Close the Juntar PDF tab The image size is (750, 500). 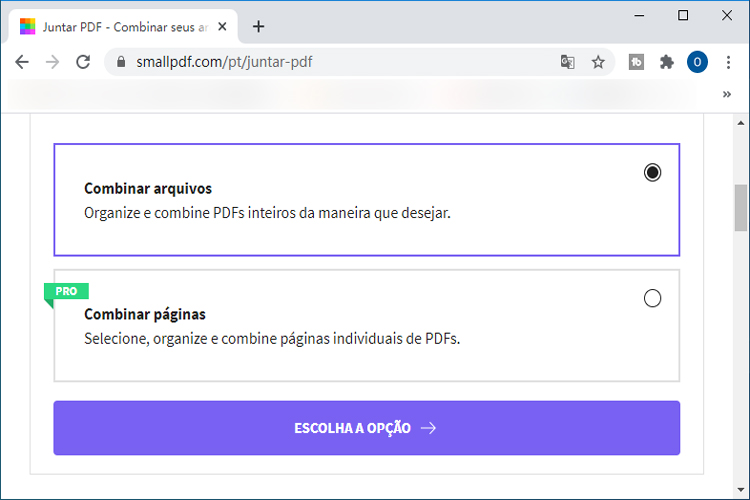[x=222, y=27]
